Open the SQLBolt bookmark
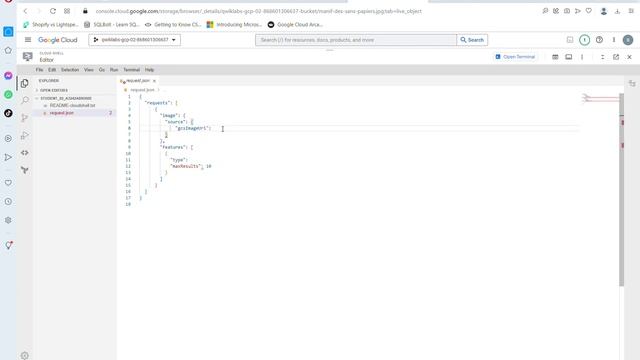 click(112, 24)
